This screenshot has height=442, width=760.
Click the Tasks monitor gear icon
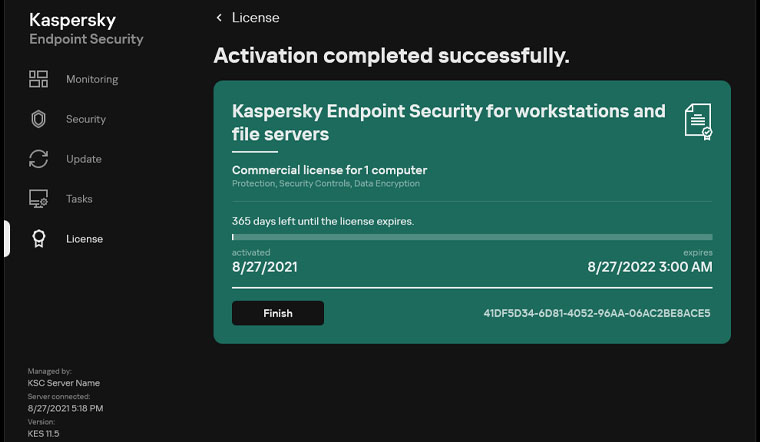(x=38, y=199)
